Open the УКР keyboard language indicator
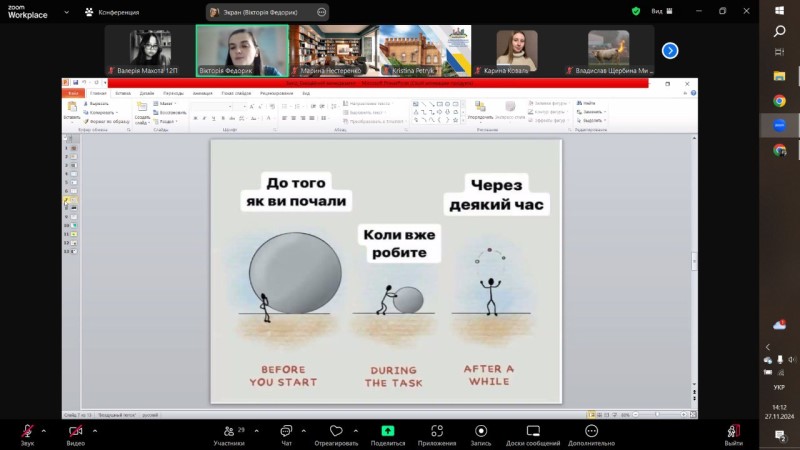 click(779, 387)
